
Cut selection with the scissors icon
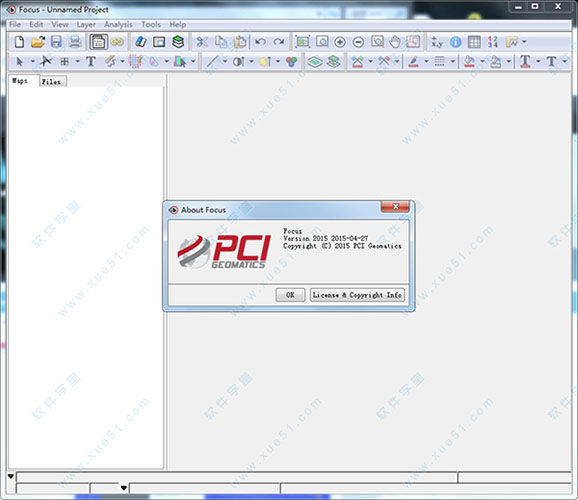click(x=202, y=42)
